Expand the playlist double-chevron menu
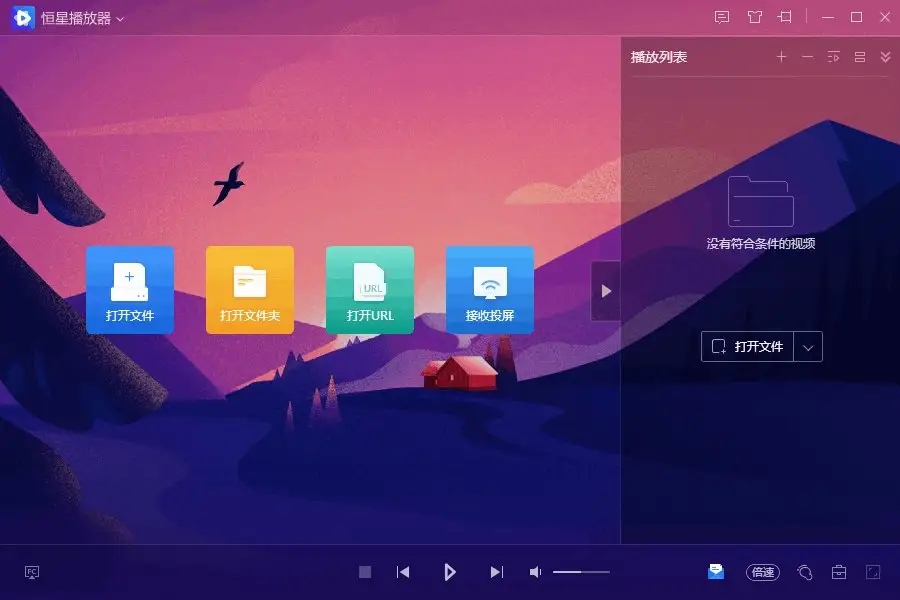 885,57
